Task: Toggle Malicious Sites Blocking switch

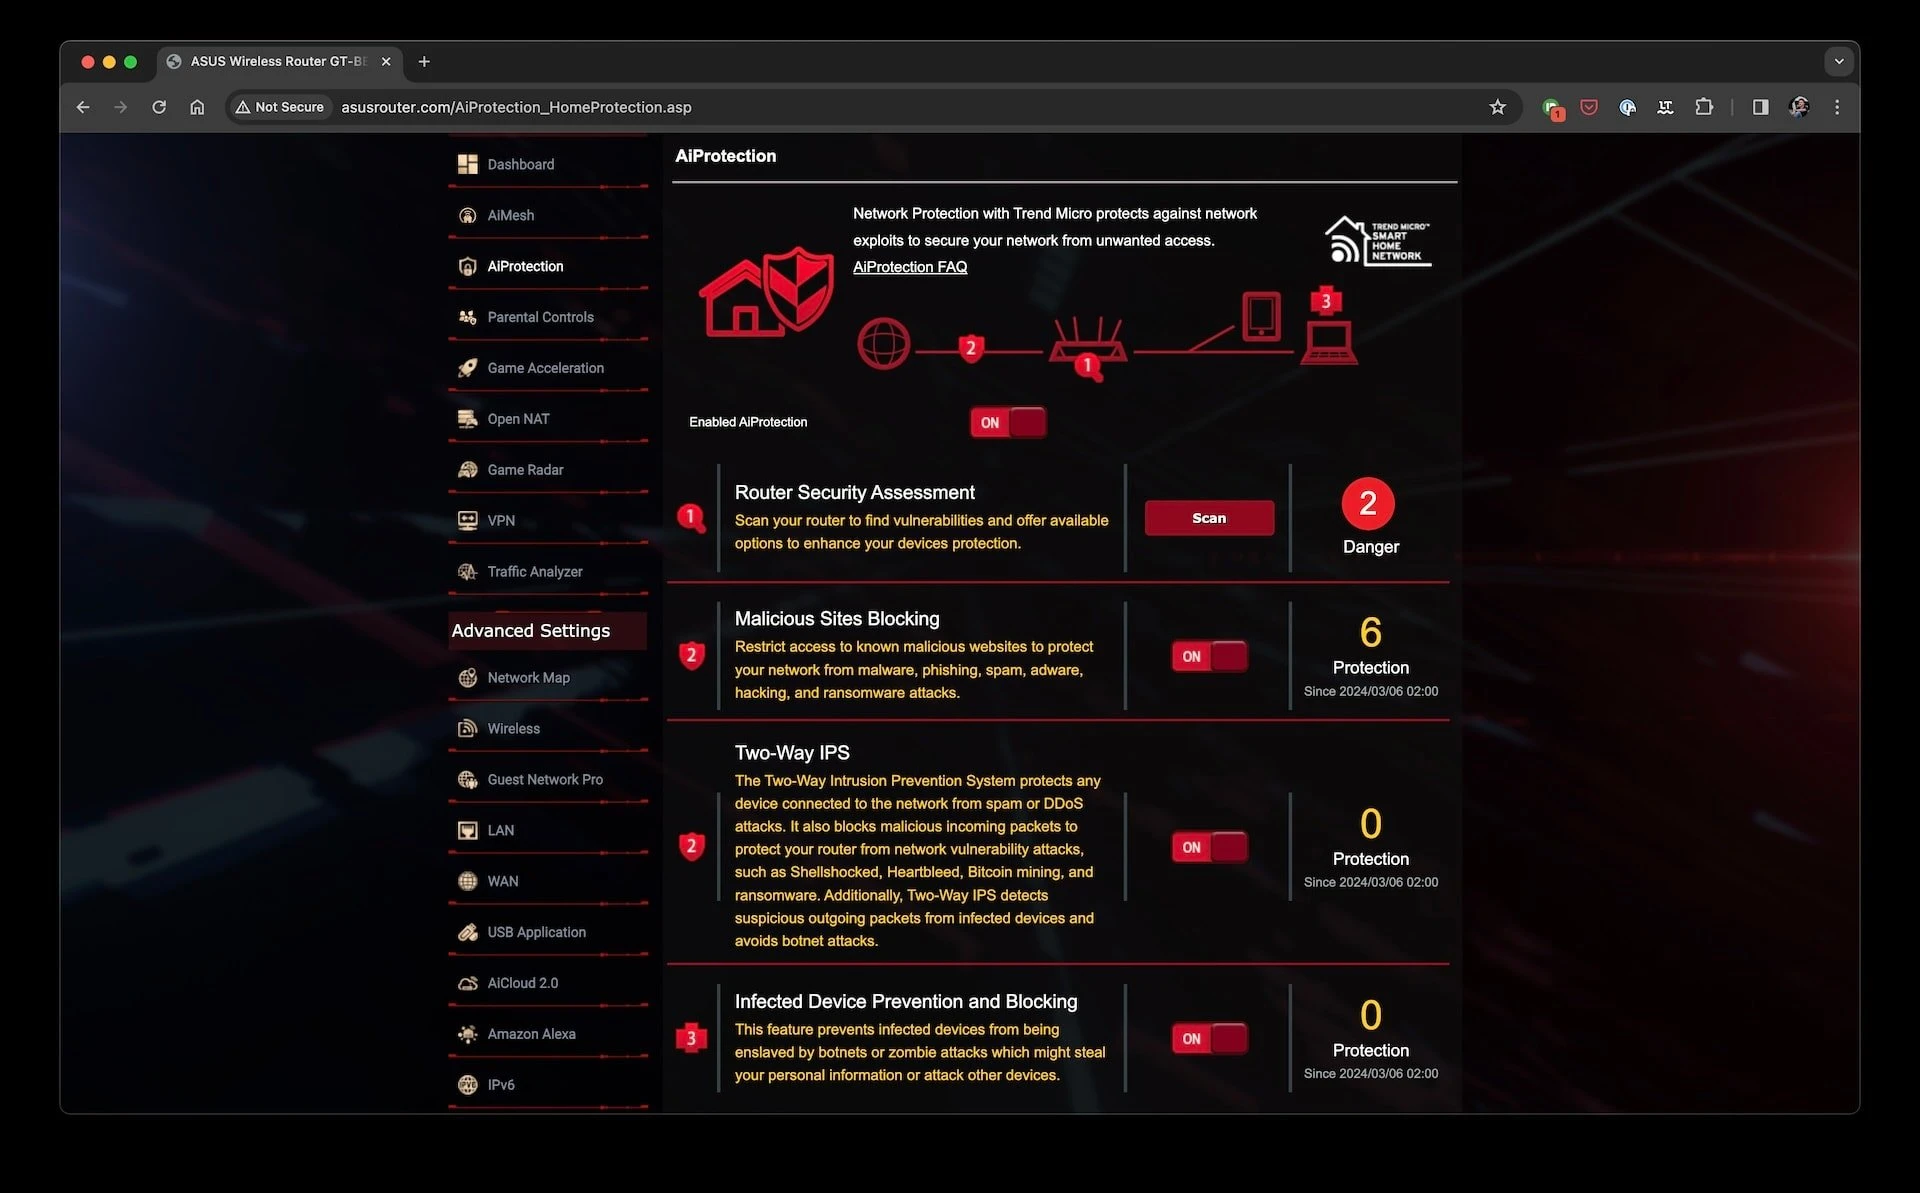Action: pyautogui.click(x=1210, y=657)
